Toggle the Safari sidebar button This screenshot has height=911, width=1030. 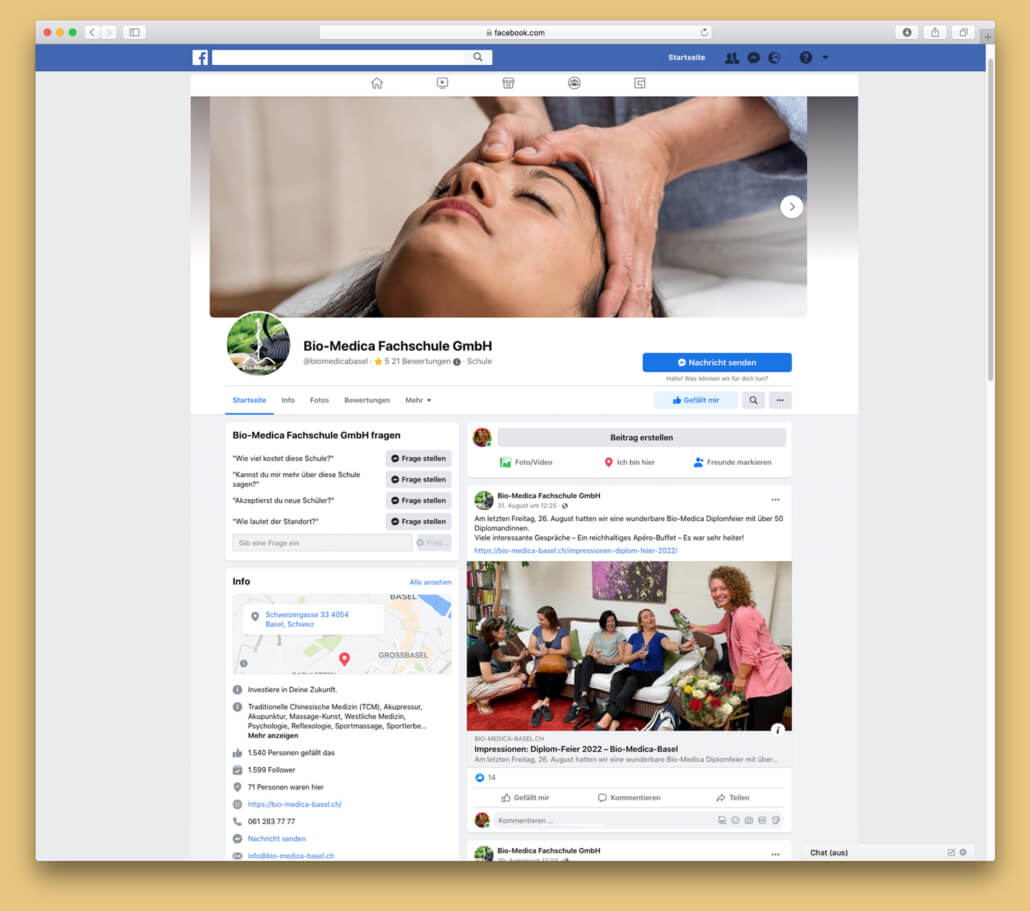pos(134,32)
